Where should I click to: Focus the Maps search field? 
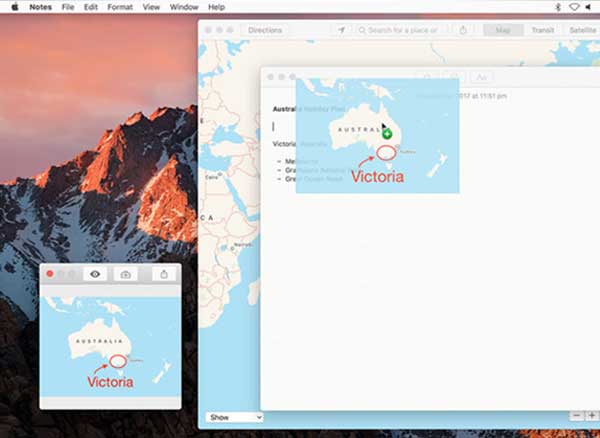(x=401, y=30)
